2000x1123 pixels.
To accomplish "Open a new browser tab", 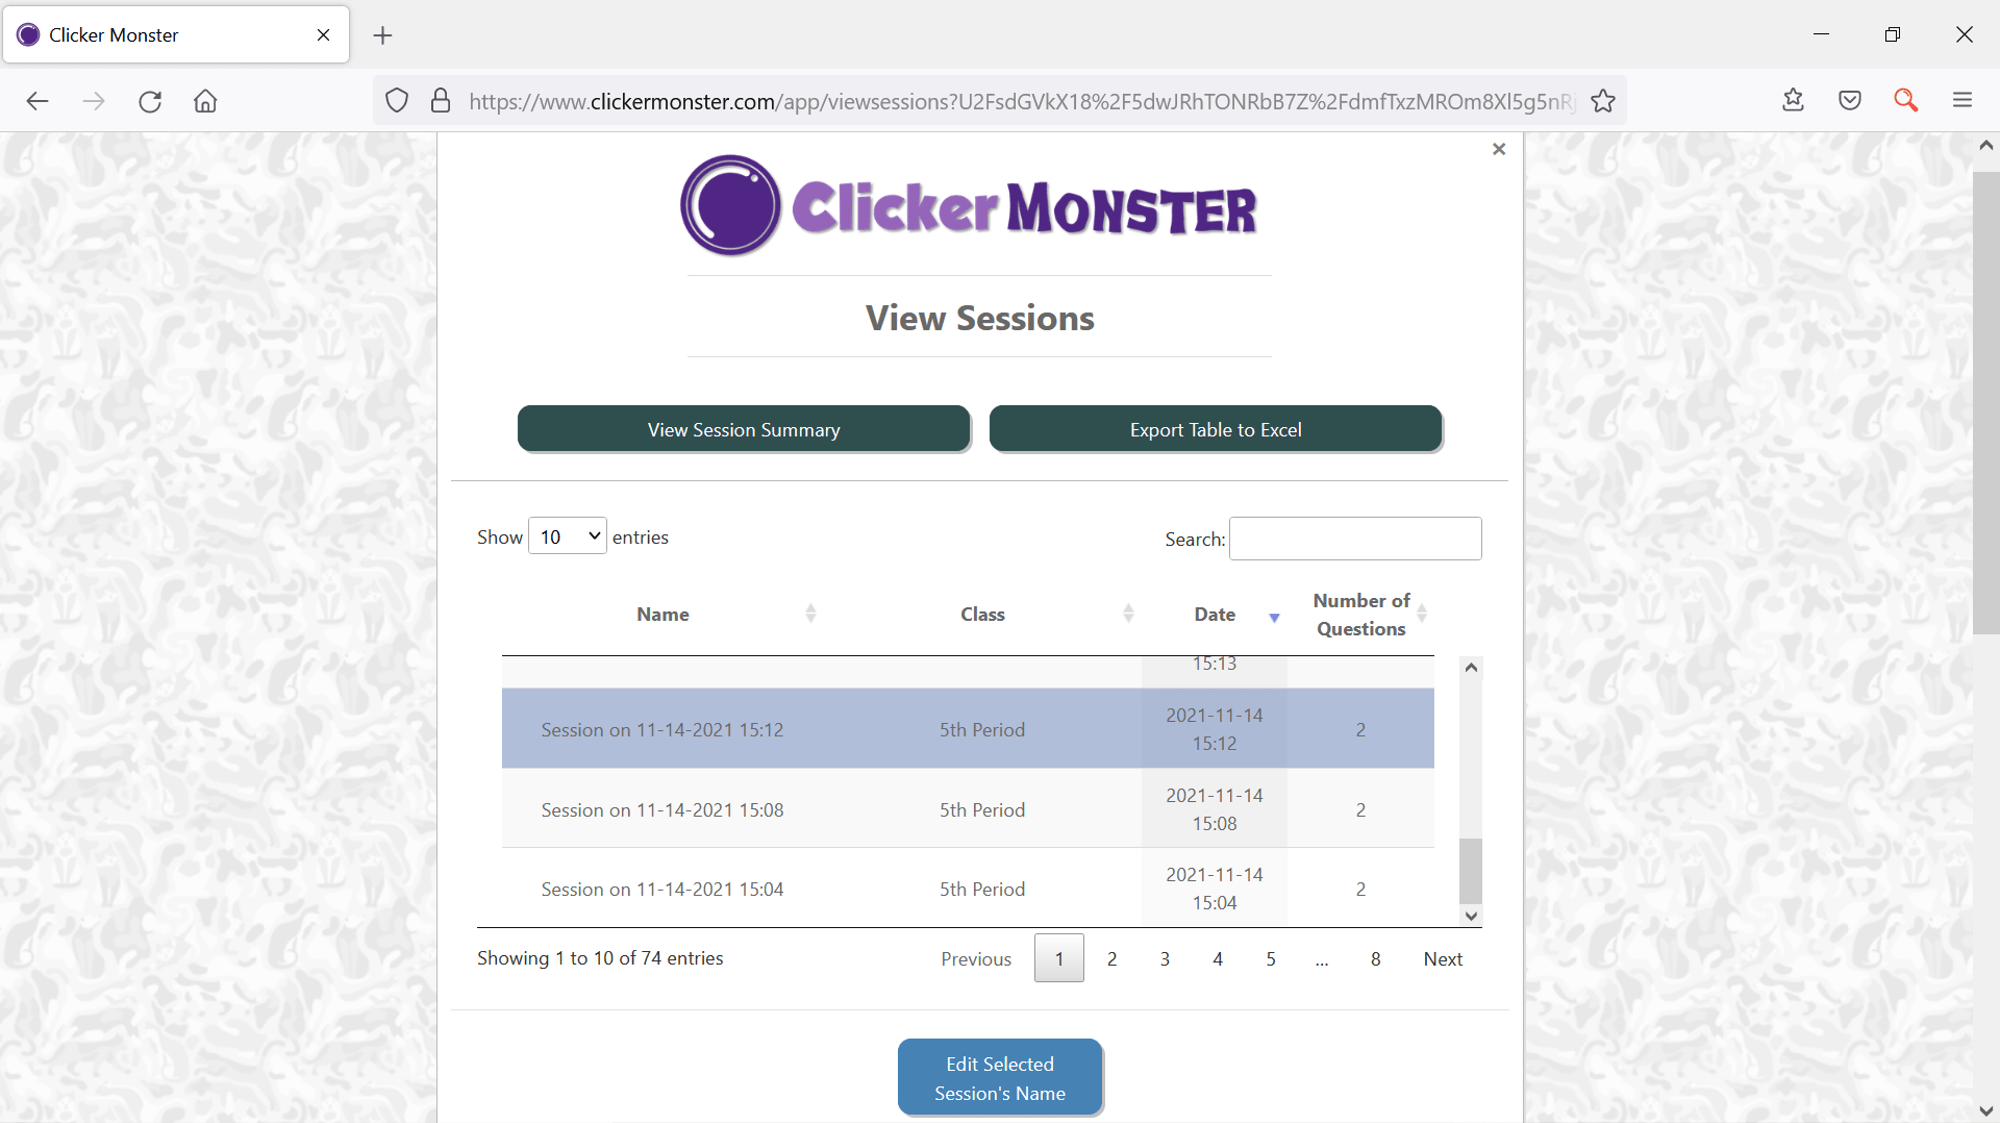I will 383,35.
